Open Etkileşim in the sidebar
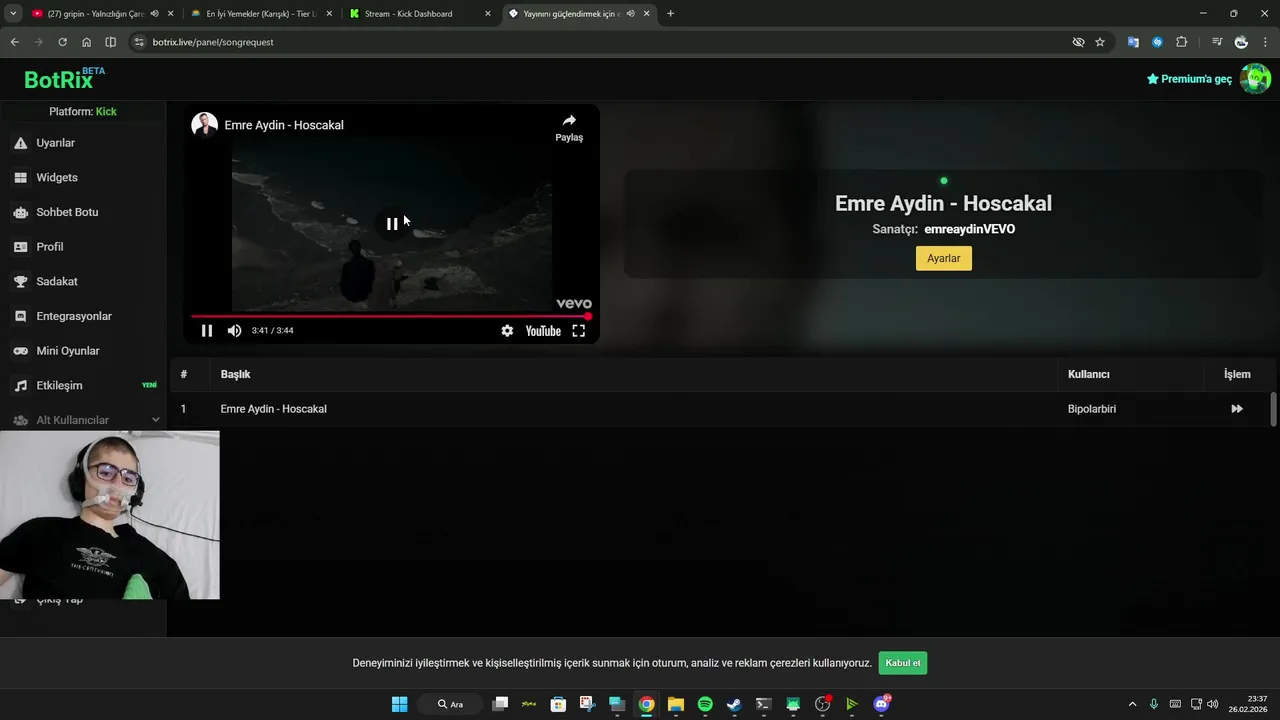This screenshot has width=1280, height=720. (x=83, y=386)
